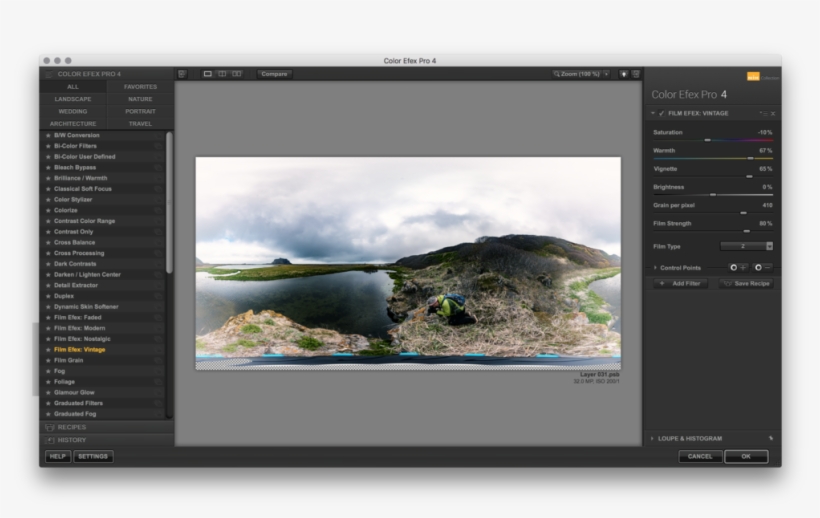Remove the Film Efex: Vintage filter with X

click(x=772, y=114)
